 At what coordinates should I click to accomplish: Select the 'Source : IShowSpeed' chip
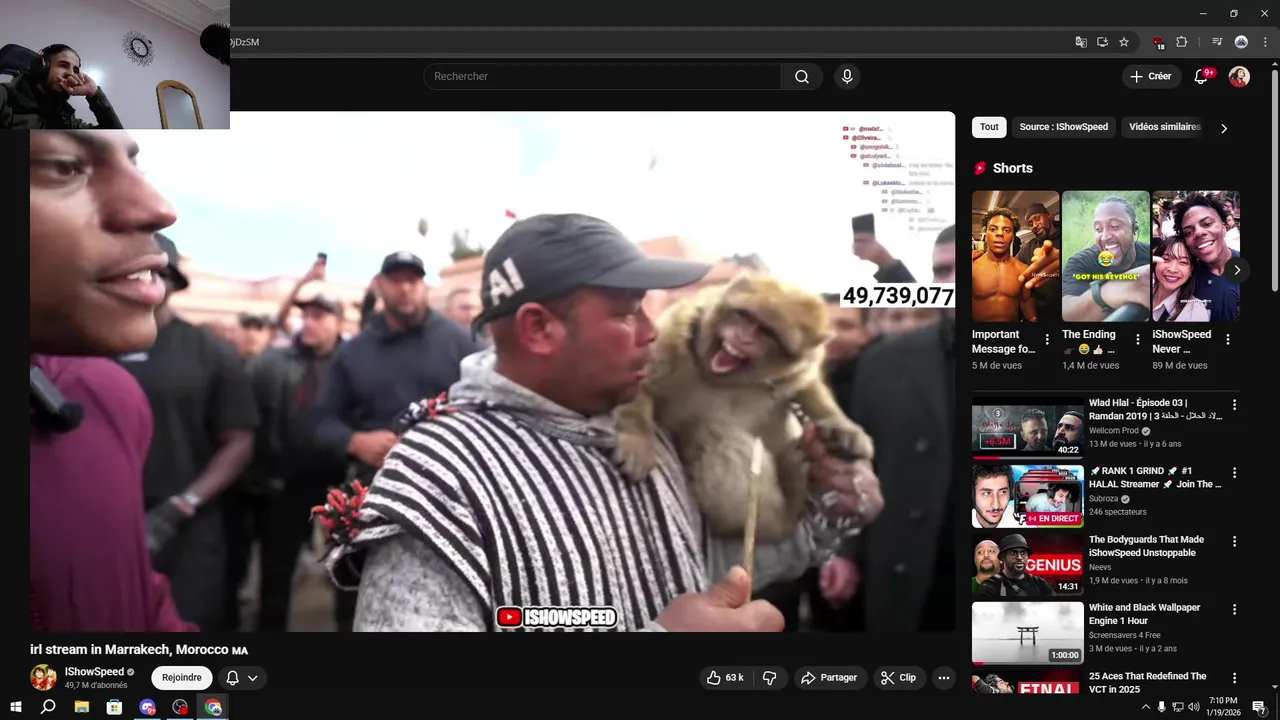(x=1063, y=127)
